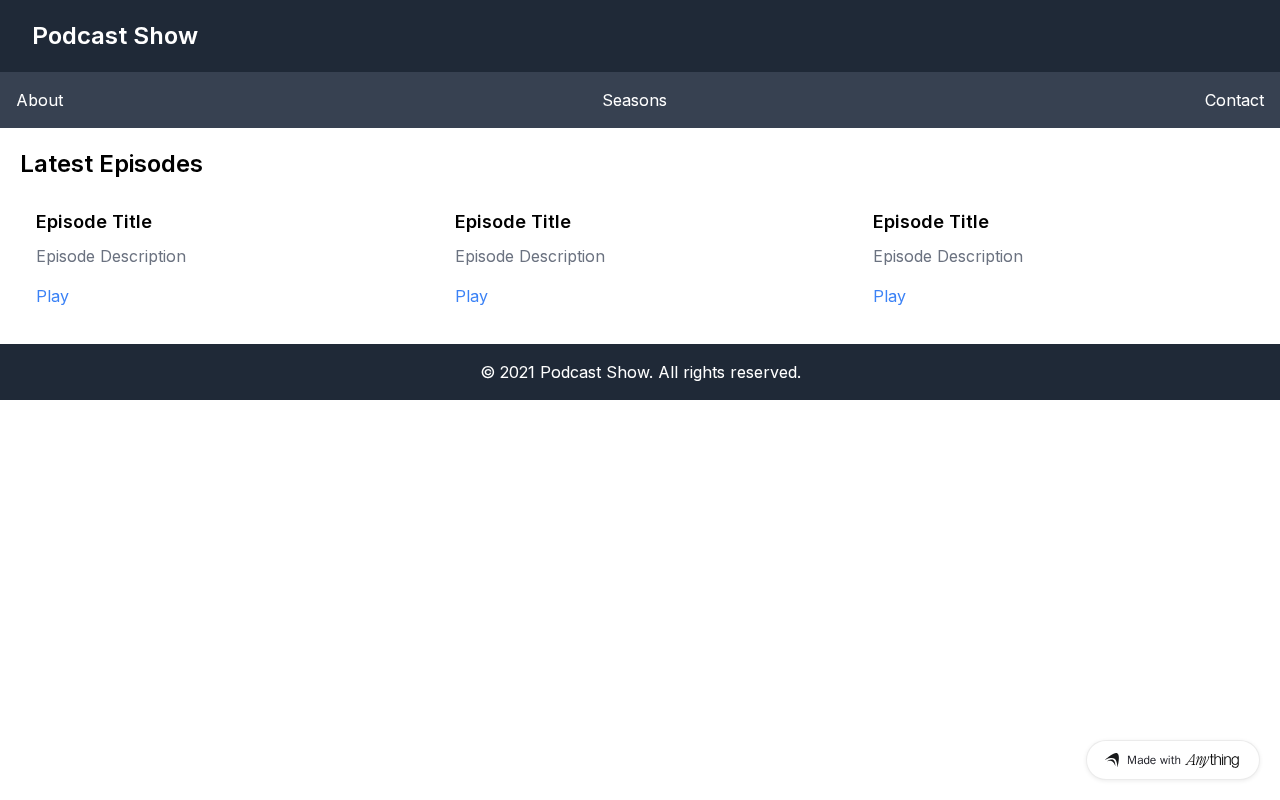
Task: Click the second episode's description text
Action: tap(530, 256)
